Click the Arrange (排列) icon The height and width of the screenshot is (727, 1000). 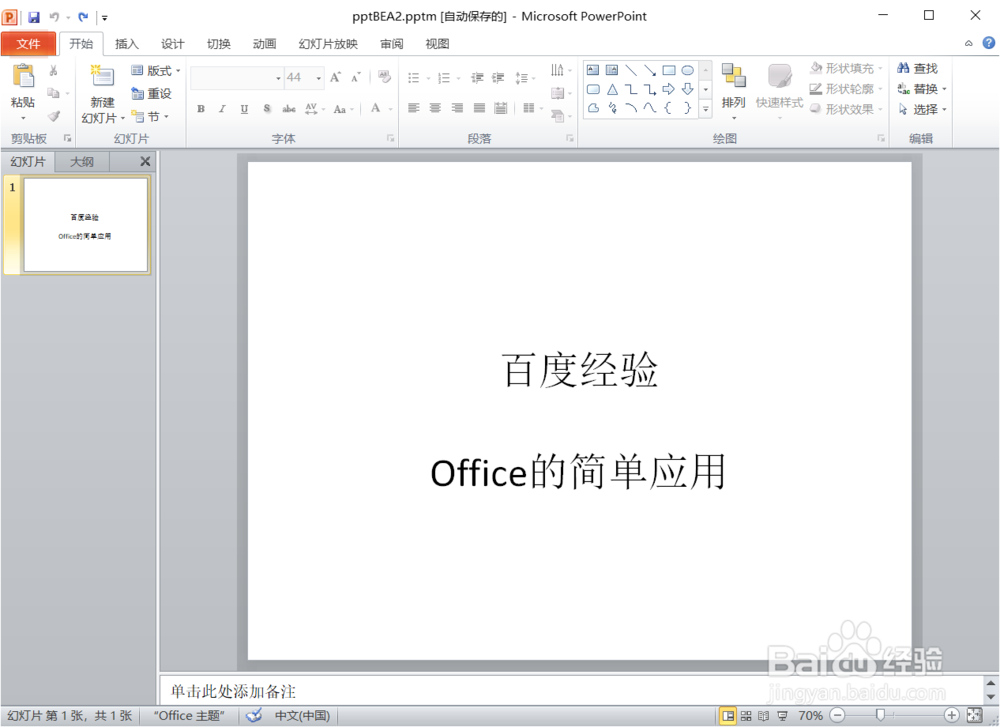click(733, 76)
